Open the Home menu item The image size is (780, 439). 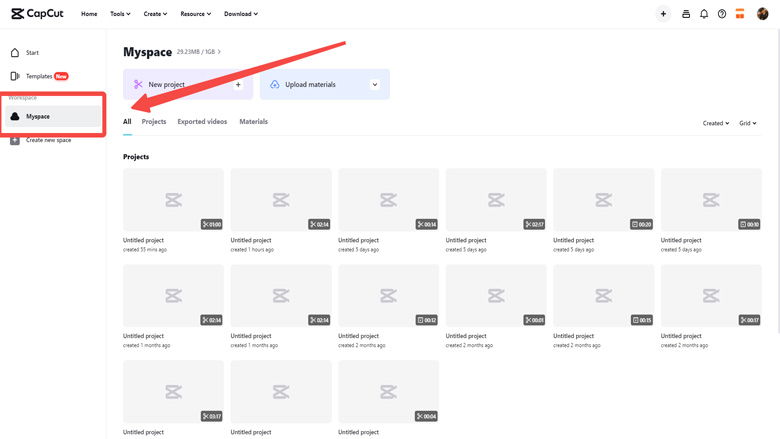[89, 14]
